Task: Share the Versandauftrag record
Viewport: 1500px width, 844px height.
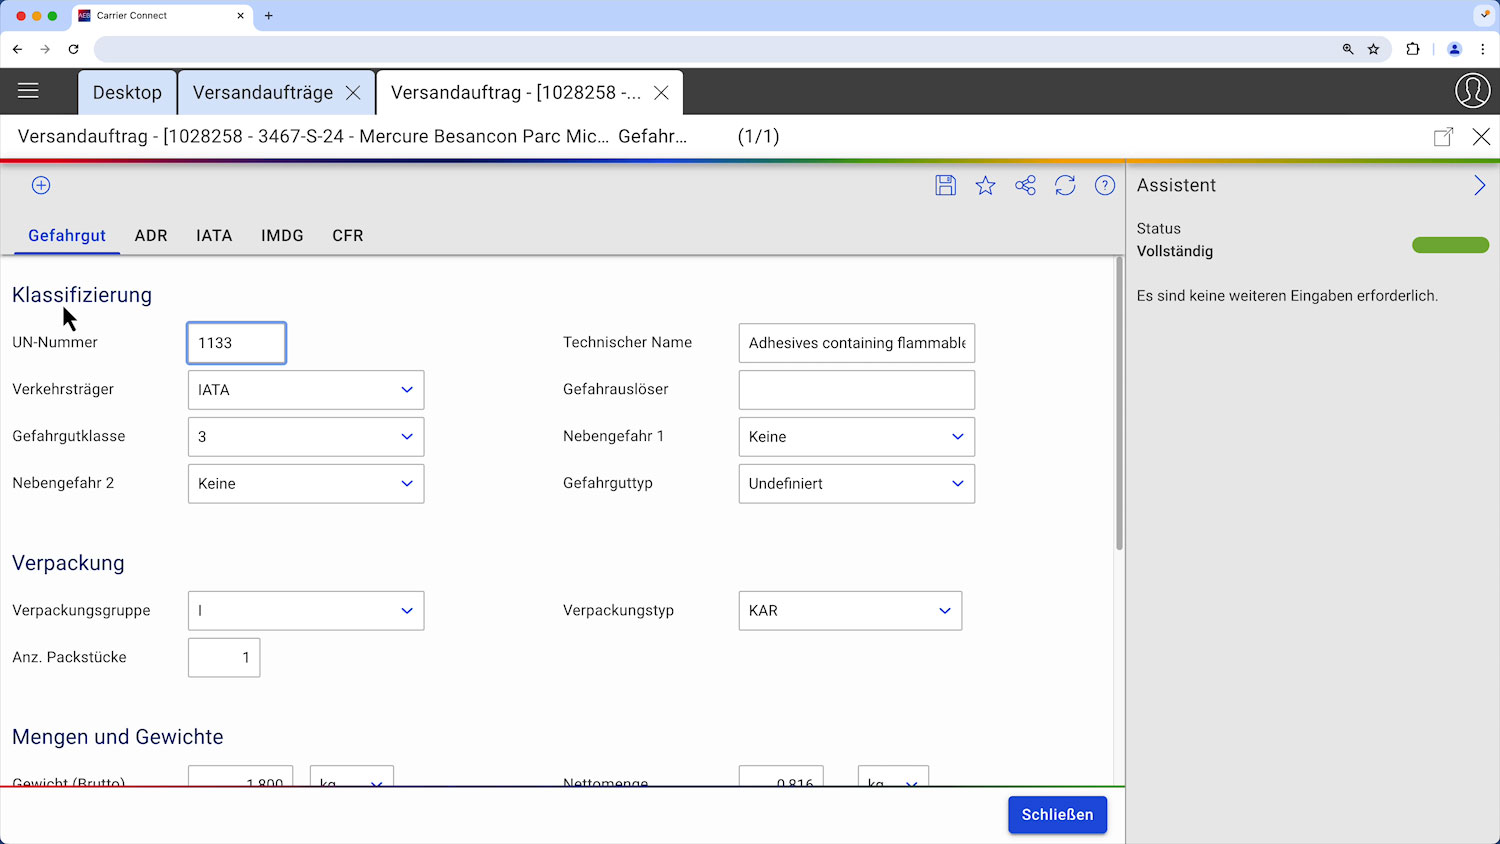Action: [1025, 185]
